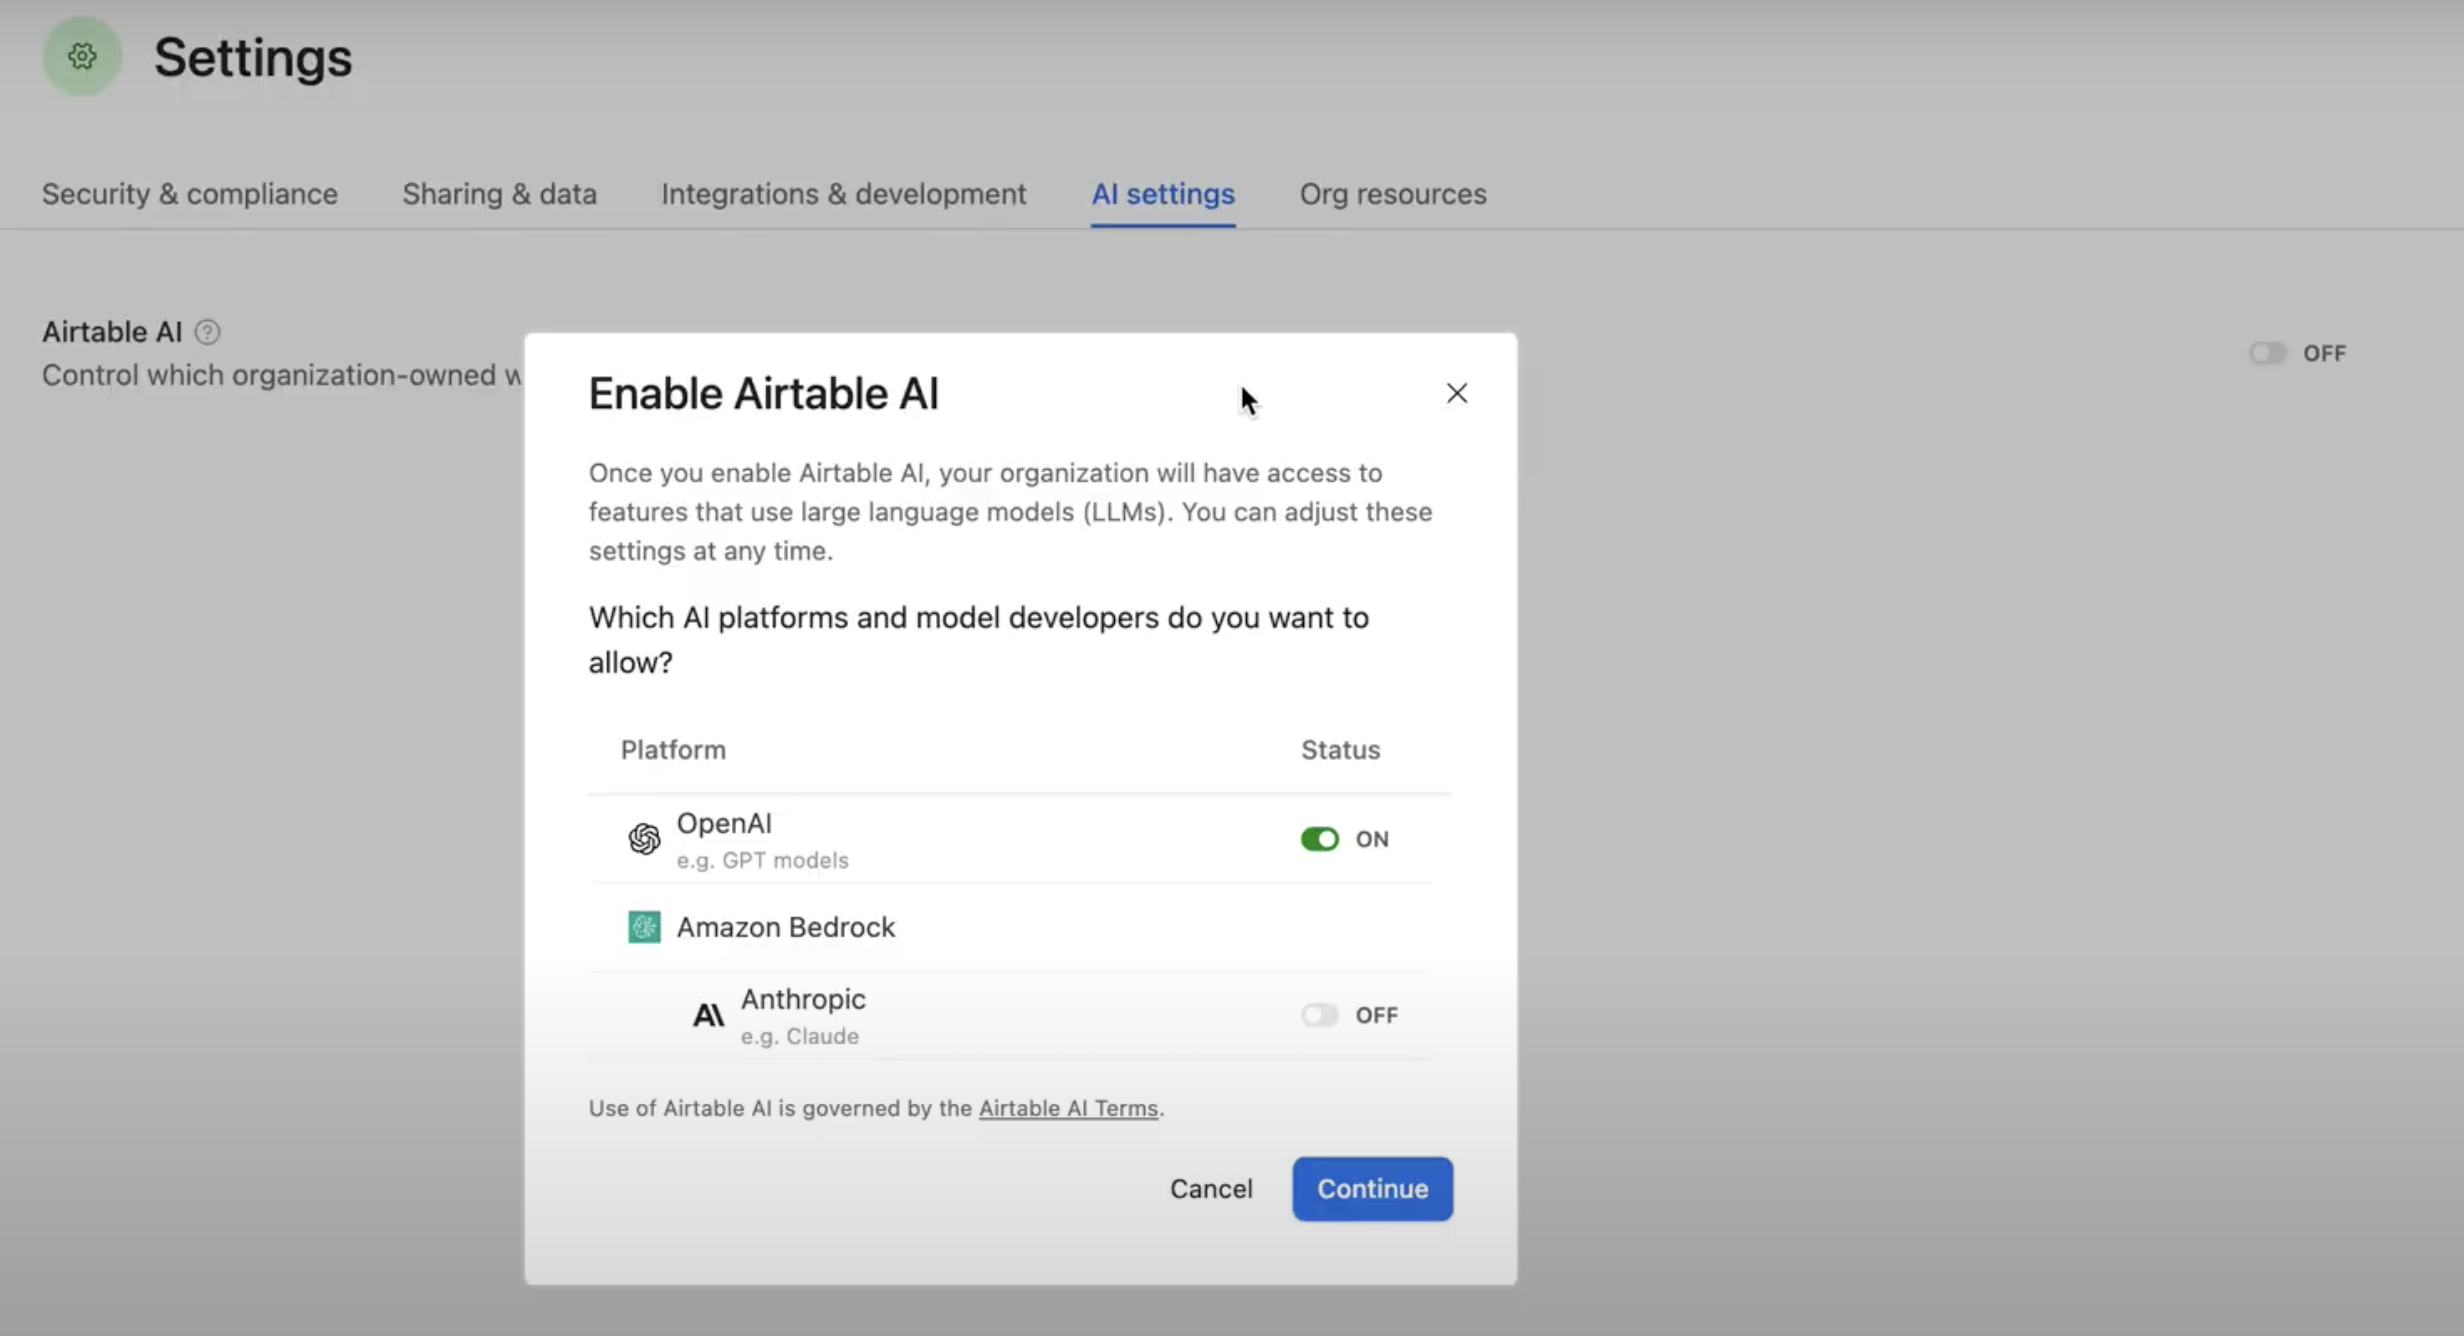2464x1336 pixels.
Task: Click the OpenAI logo icon
Action: tap(644, 838)
